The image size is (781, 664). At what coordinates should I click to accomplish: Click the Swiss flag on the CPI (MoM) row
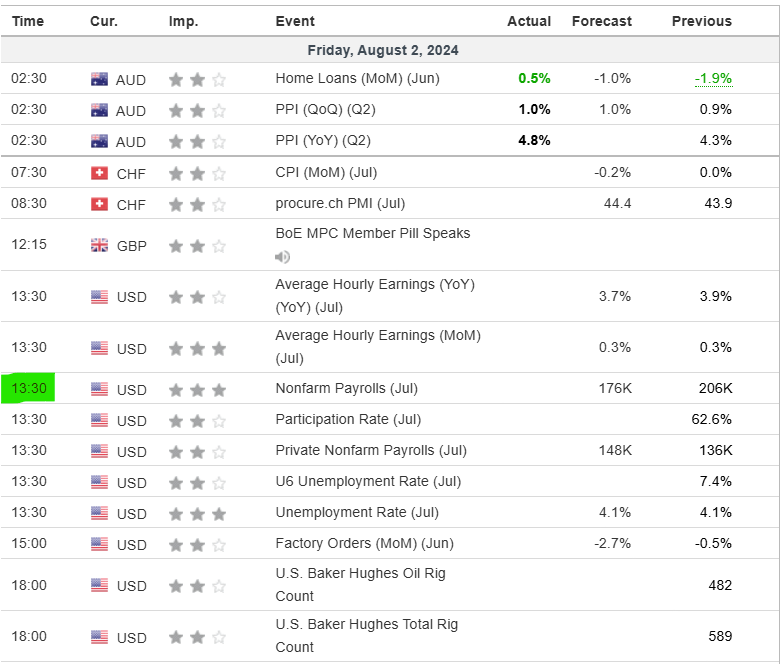(99, 173)
